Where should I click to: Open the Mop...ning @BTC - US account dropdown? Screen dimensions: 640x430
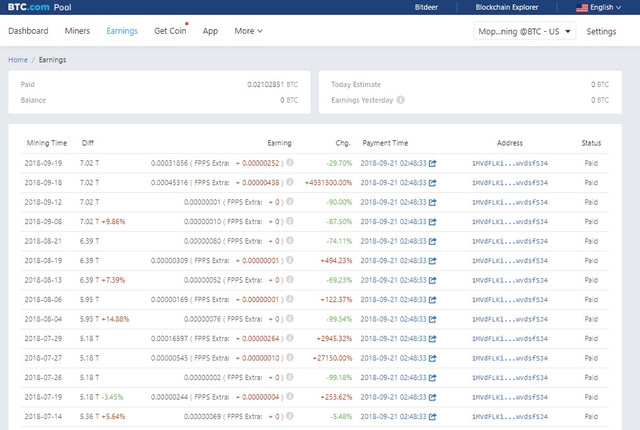click(524, 31)
